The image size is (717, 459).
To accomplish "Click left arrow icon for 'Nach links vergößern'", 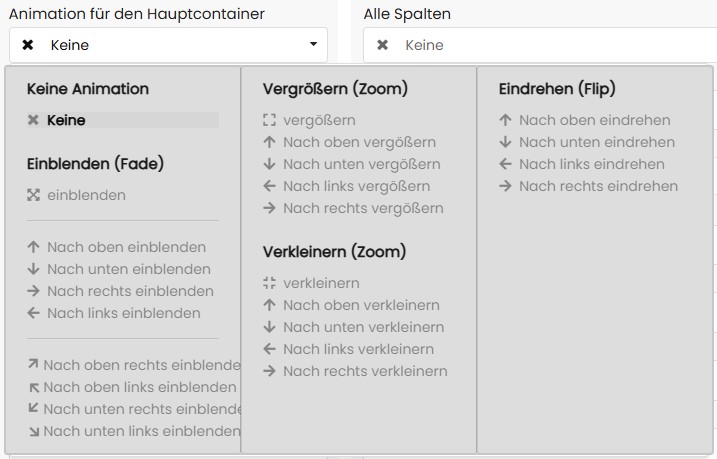I will tap(269, 186).
